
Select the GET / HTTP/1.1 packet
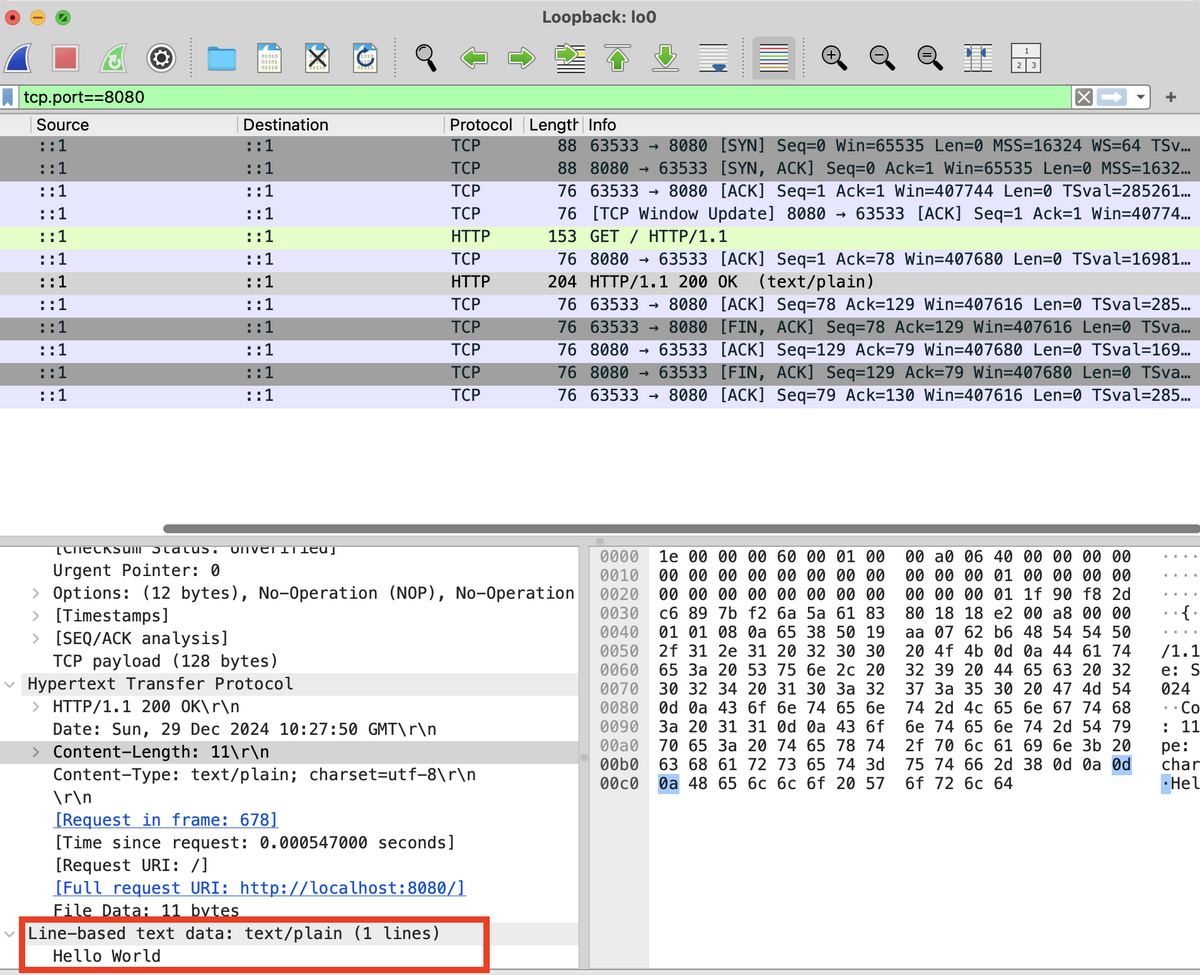click(x=600, y=237)
